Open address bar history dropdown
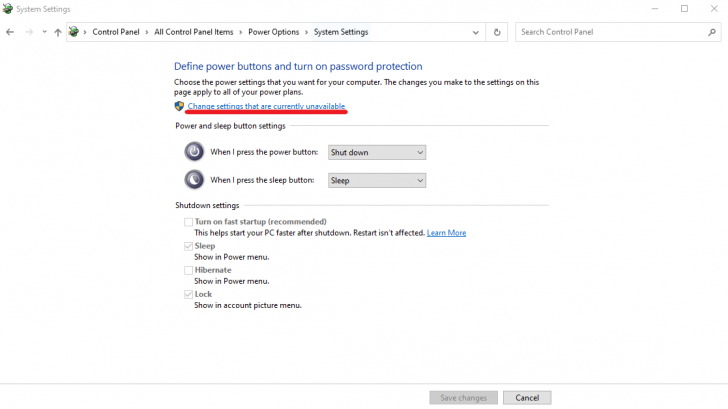Image resolution: width=728 pixels, height=409 pixels. (x=475, y=32)
